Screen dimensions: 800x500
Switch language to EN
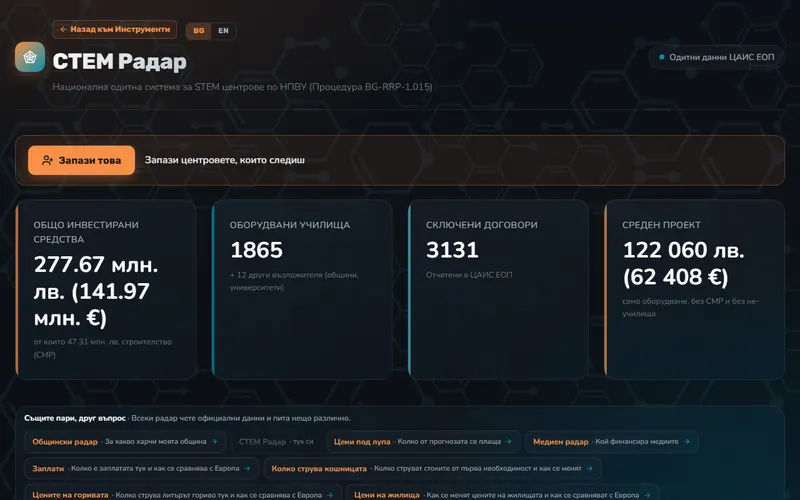(223, 31)
